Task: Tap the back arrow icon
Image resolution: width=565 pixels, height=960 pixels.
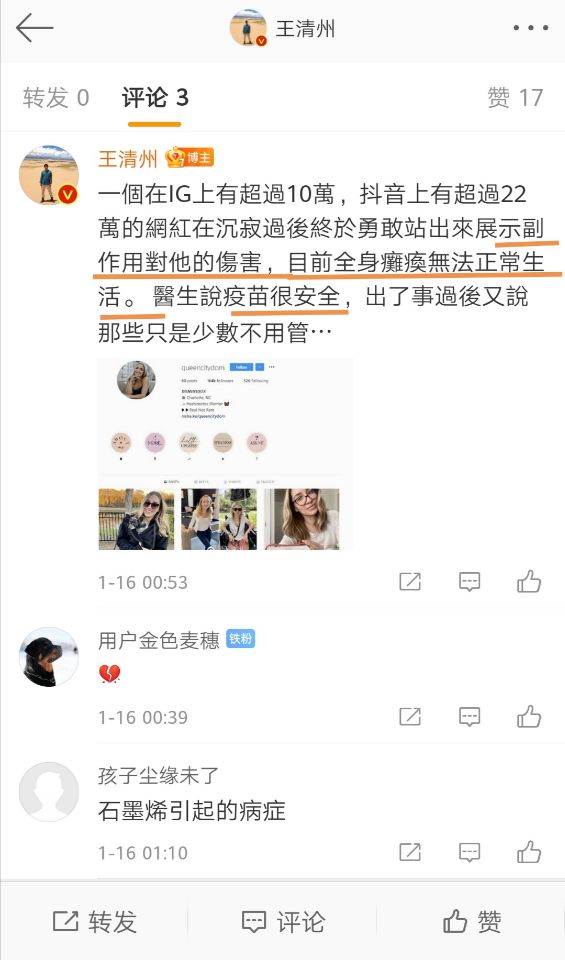Action: click(34, 29)
